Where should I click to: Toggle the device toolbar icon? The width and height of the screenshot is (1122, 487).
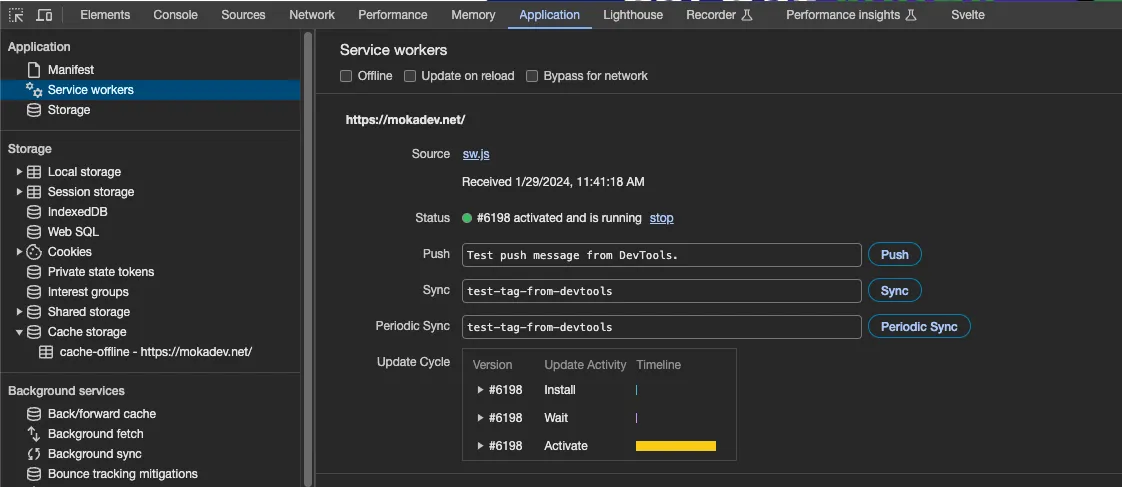point(44,15)
